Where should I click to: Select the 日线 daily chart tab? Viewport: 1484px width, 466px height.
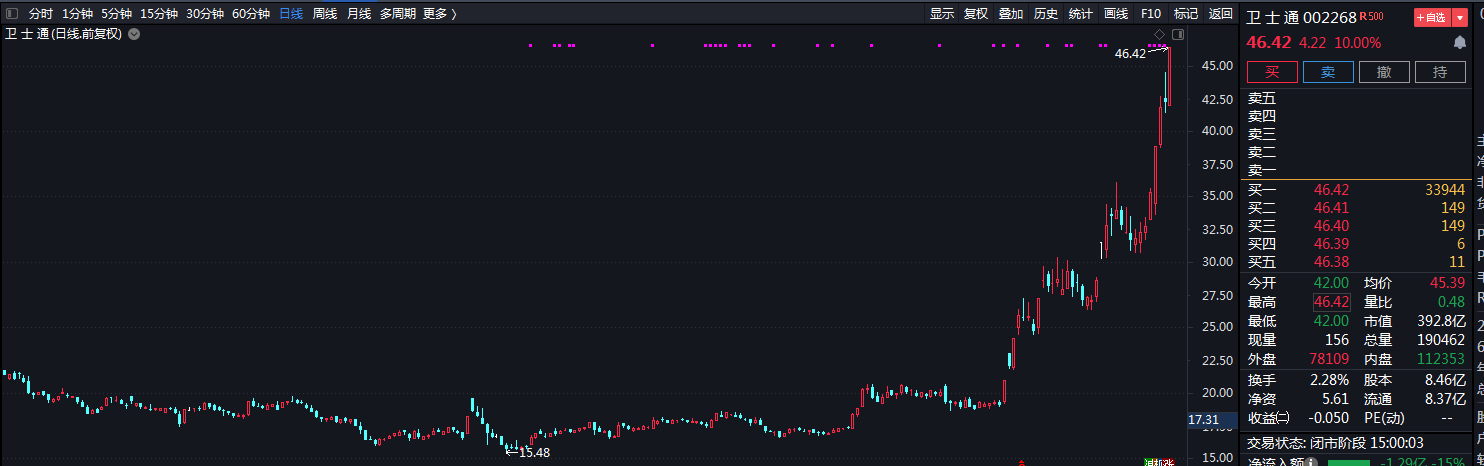[x=291, y=14]
